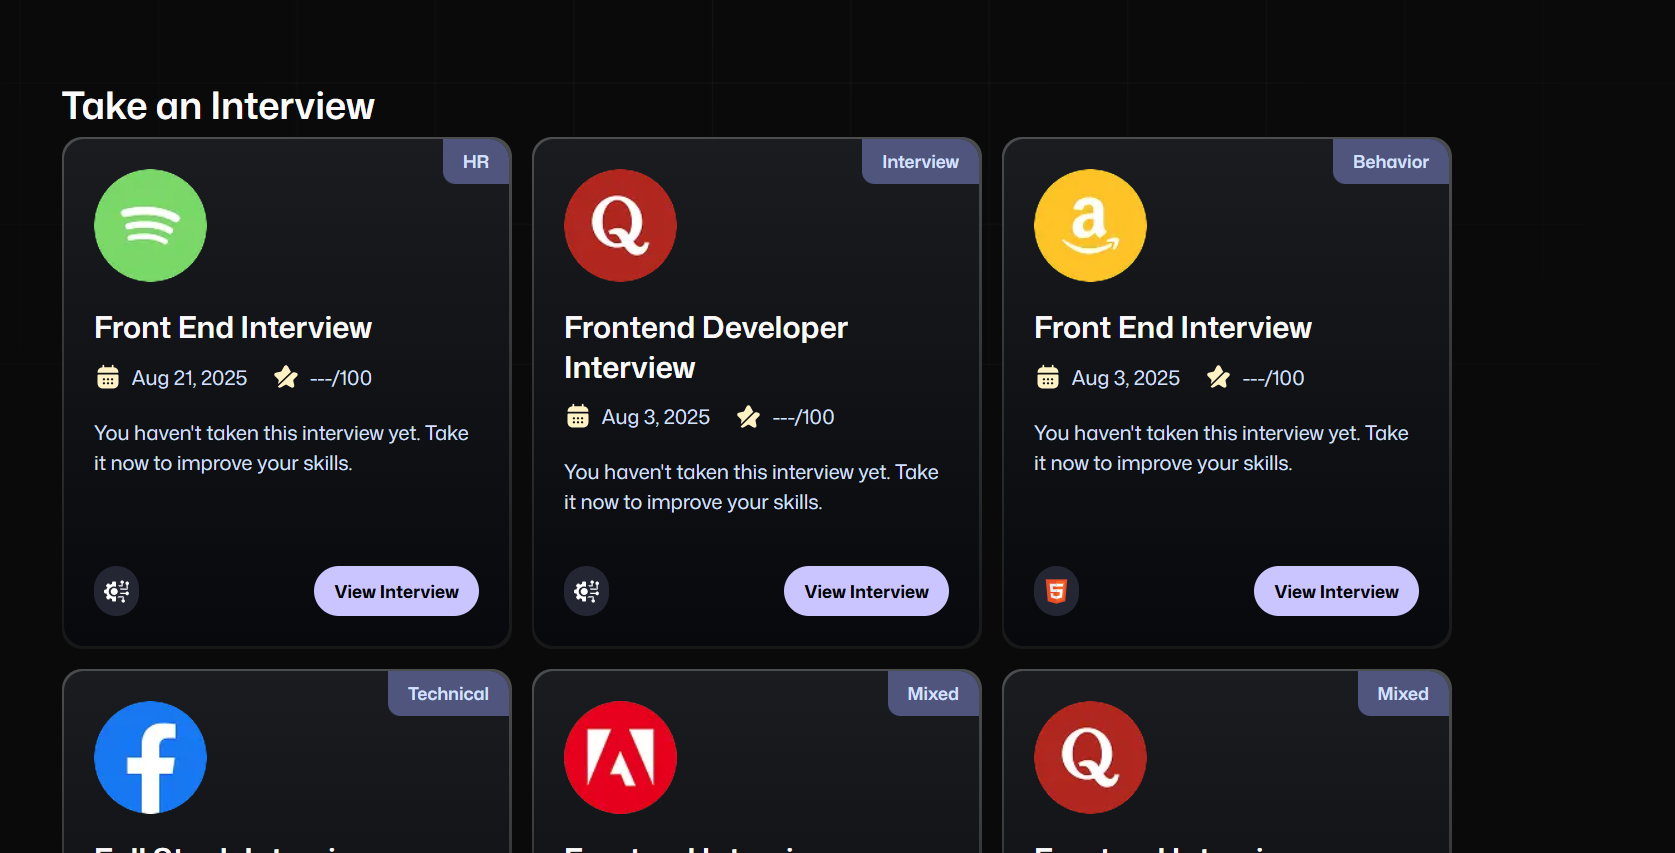Click calendar icon on Amazon Behavior card
The width and height of the screenshot is (1675, 853).
click(1047, 377)
